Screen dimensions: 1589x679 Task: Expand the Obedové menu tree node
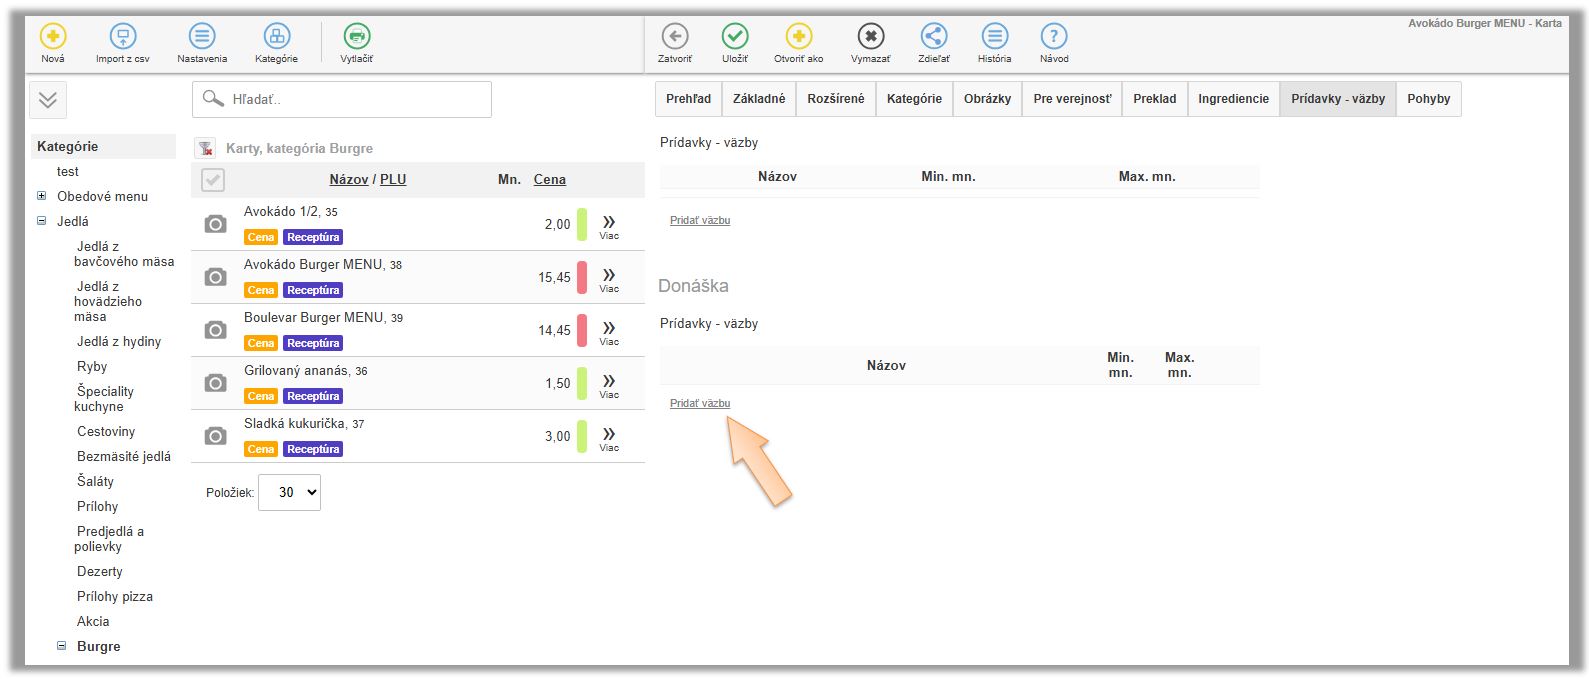pos(42,196)
